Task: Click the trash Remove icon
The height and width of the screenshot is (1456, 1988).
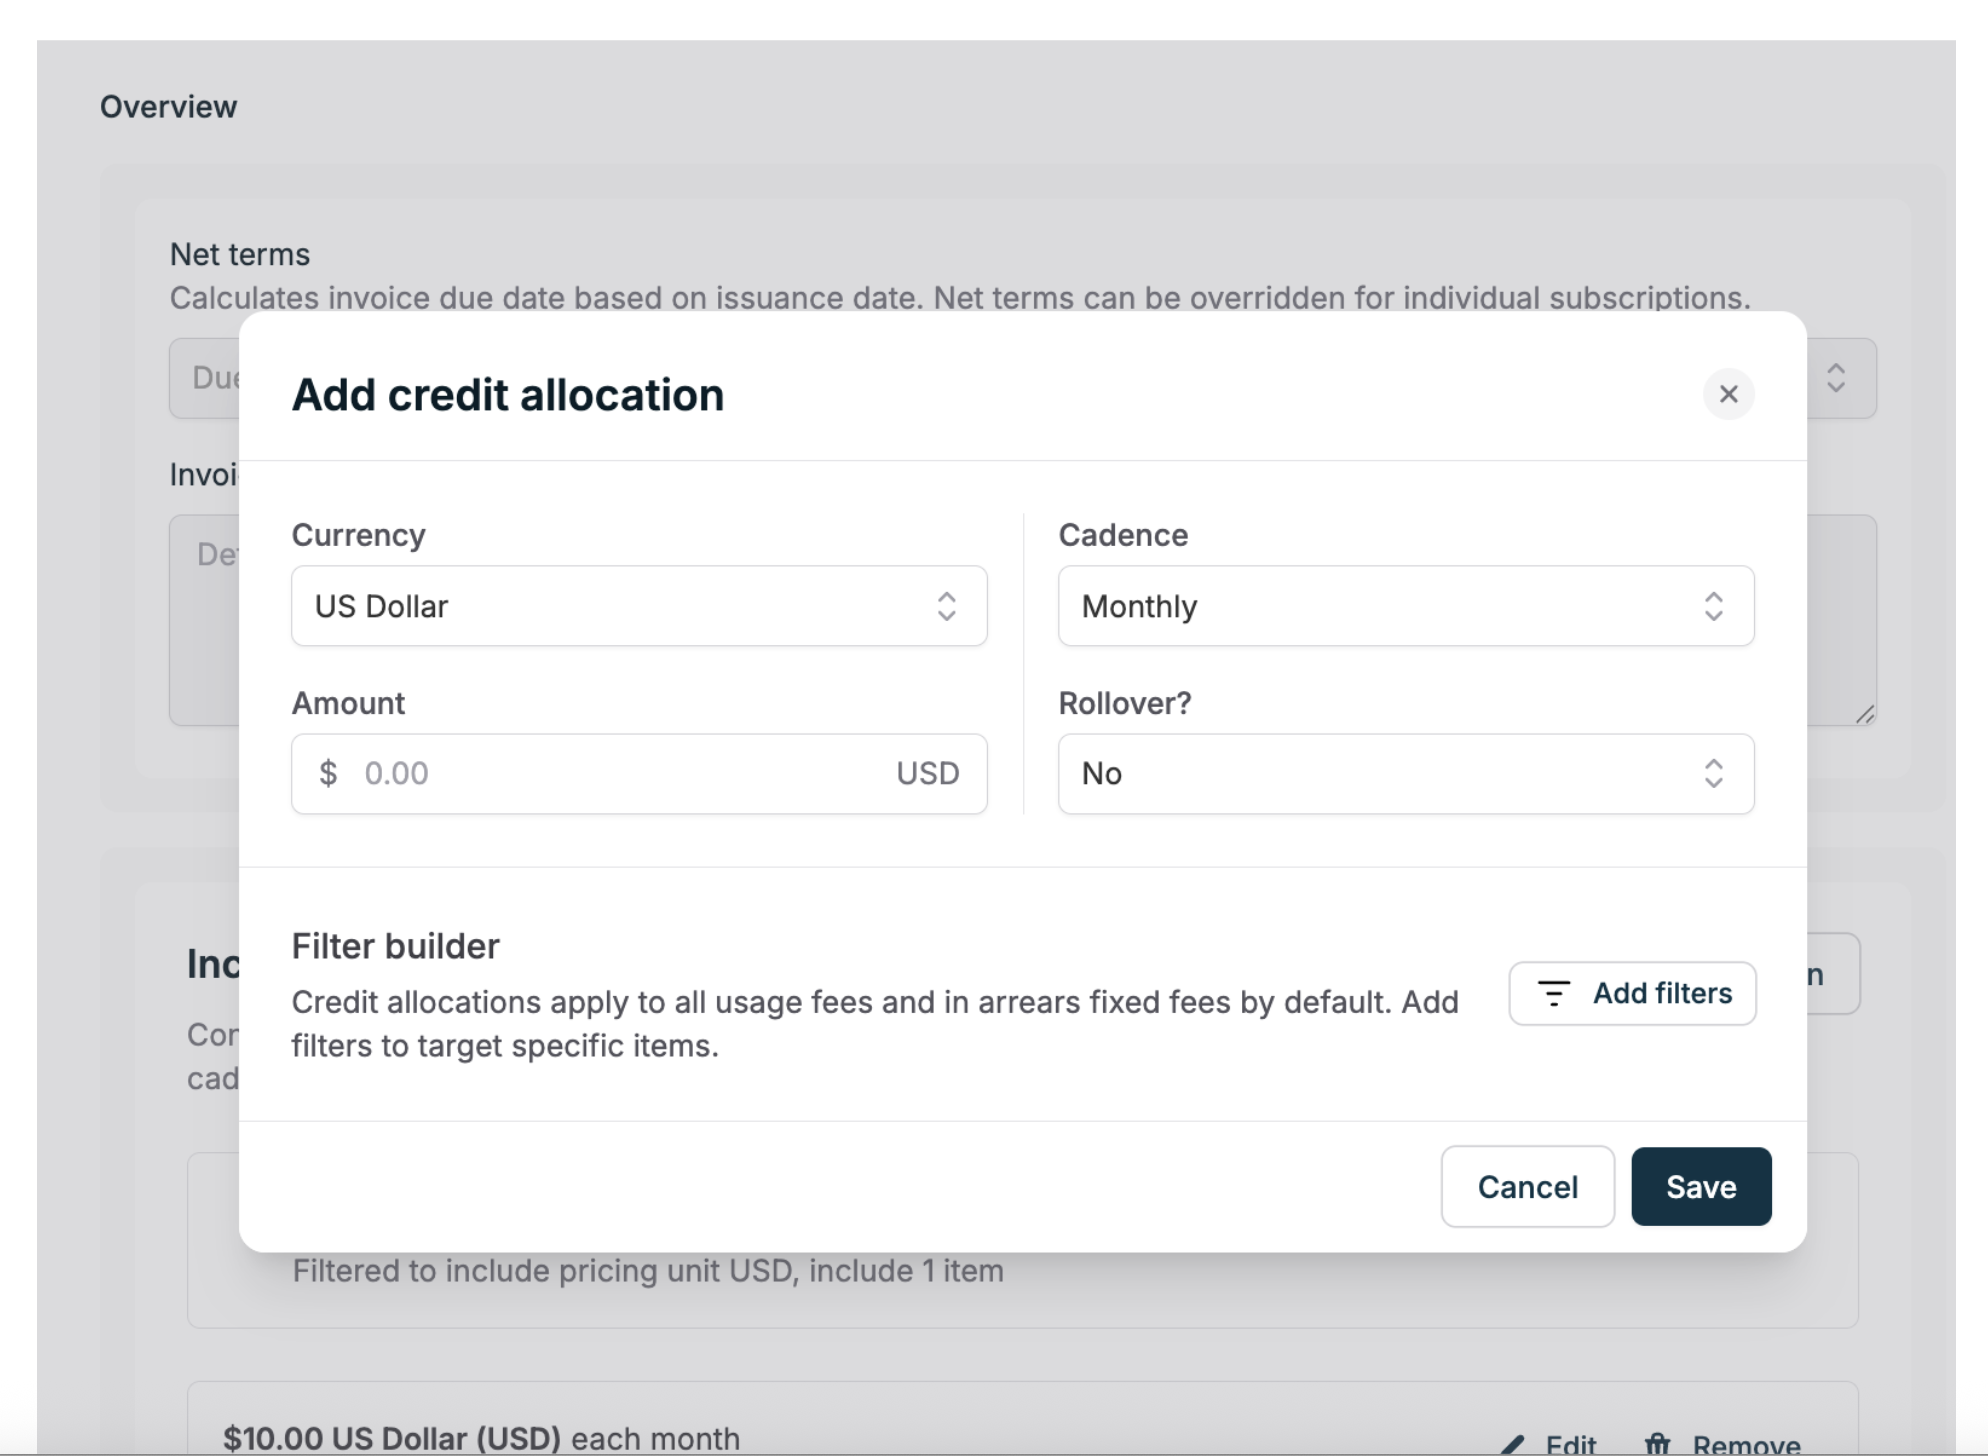Action: point(1658,1444)
